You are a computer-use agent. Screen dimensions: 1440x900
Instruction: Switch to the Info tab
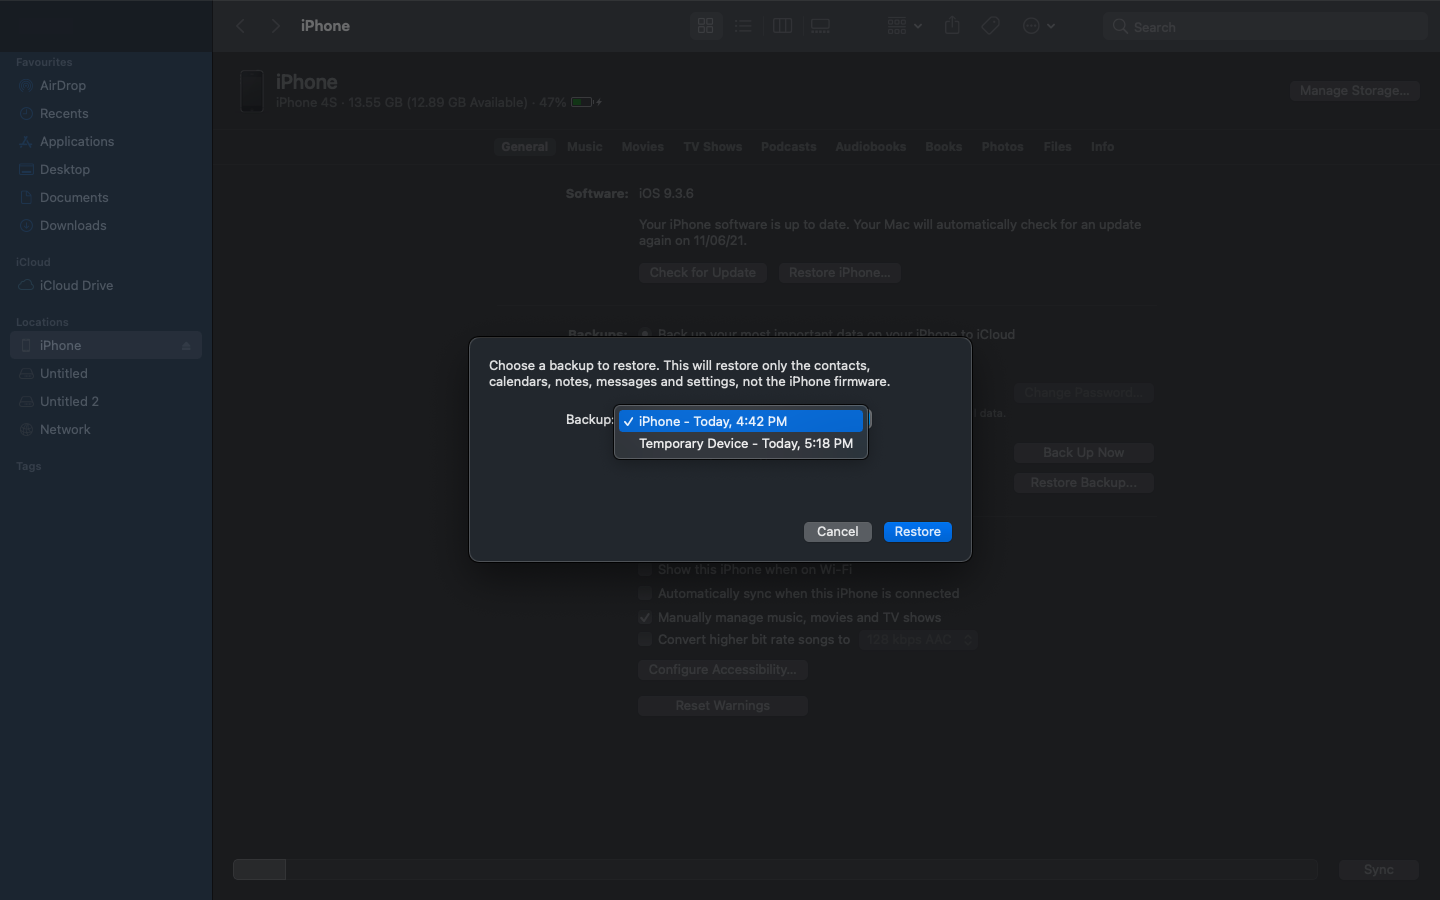point(1103,147)
